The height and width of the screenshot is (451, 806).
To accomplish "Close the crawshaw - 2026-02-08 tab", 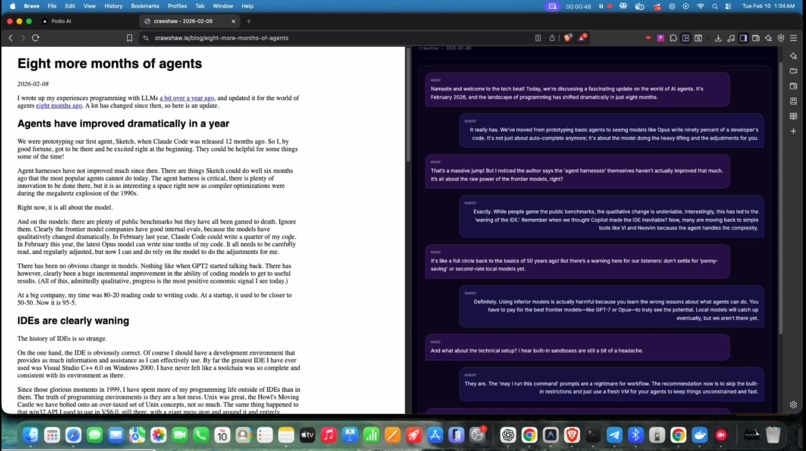I will pos(233,21).
